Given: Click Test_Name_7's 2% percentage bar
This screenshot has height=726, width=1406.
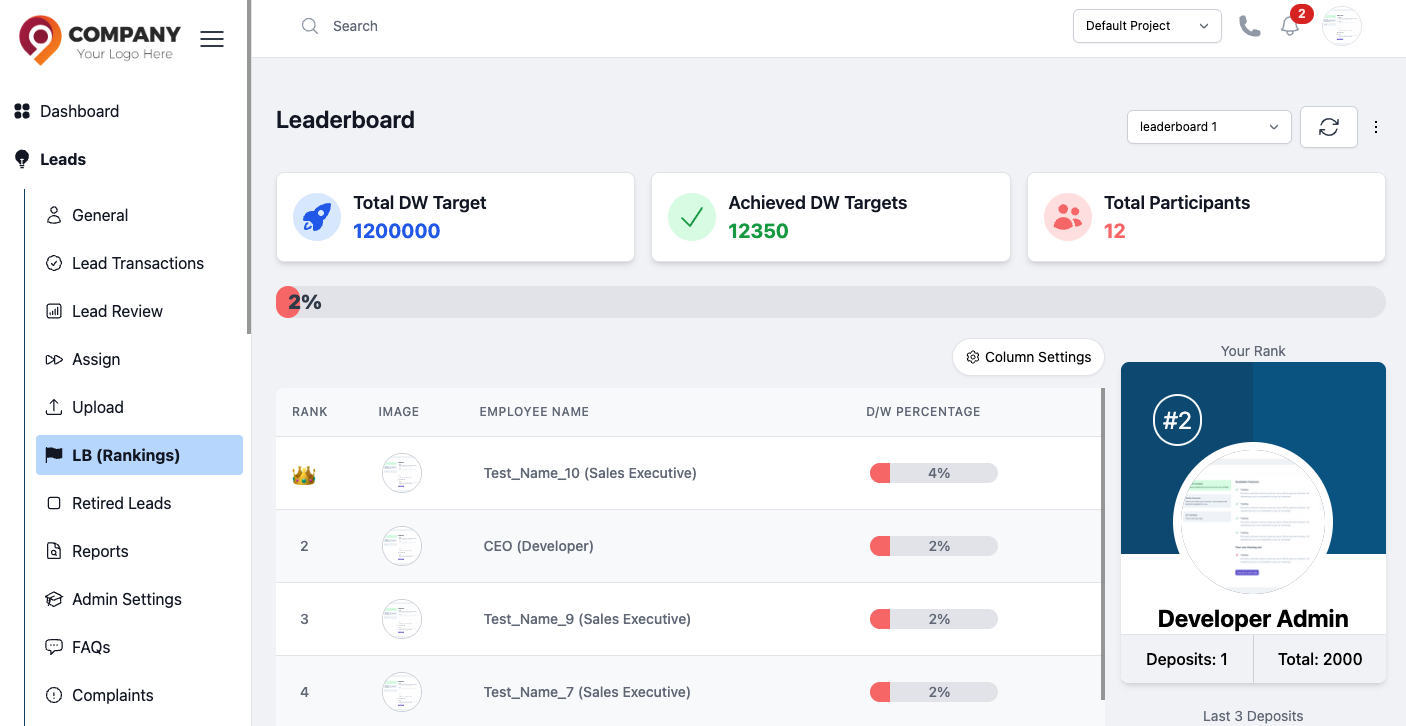Looking at the screenshot, I should point(934,692).
